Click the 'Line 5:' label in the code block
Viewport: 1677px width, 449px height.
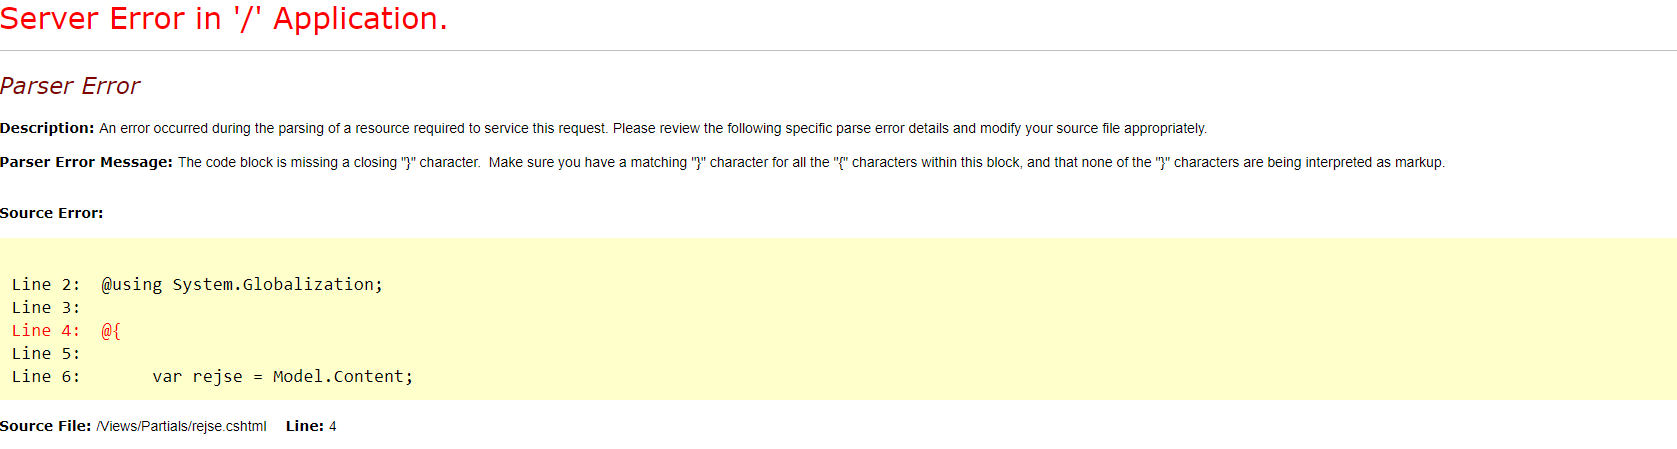46,353
